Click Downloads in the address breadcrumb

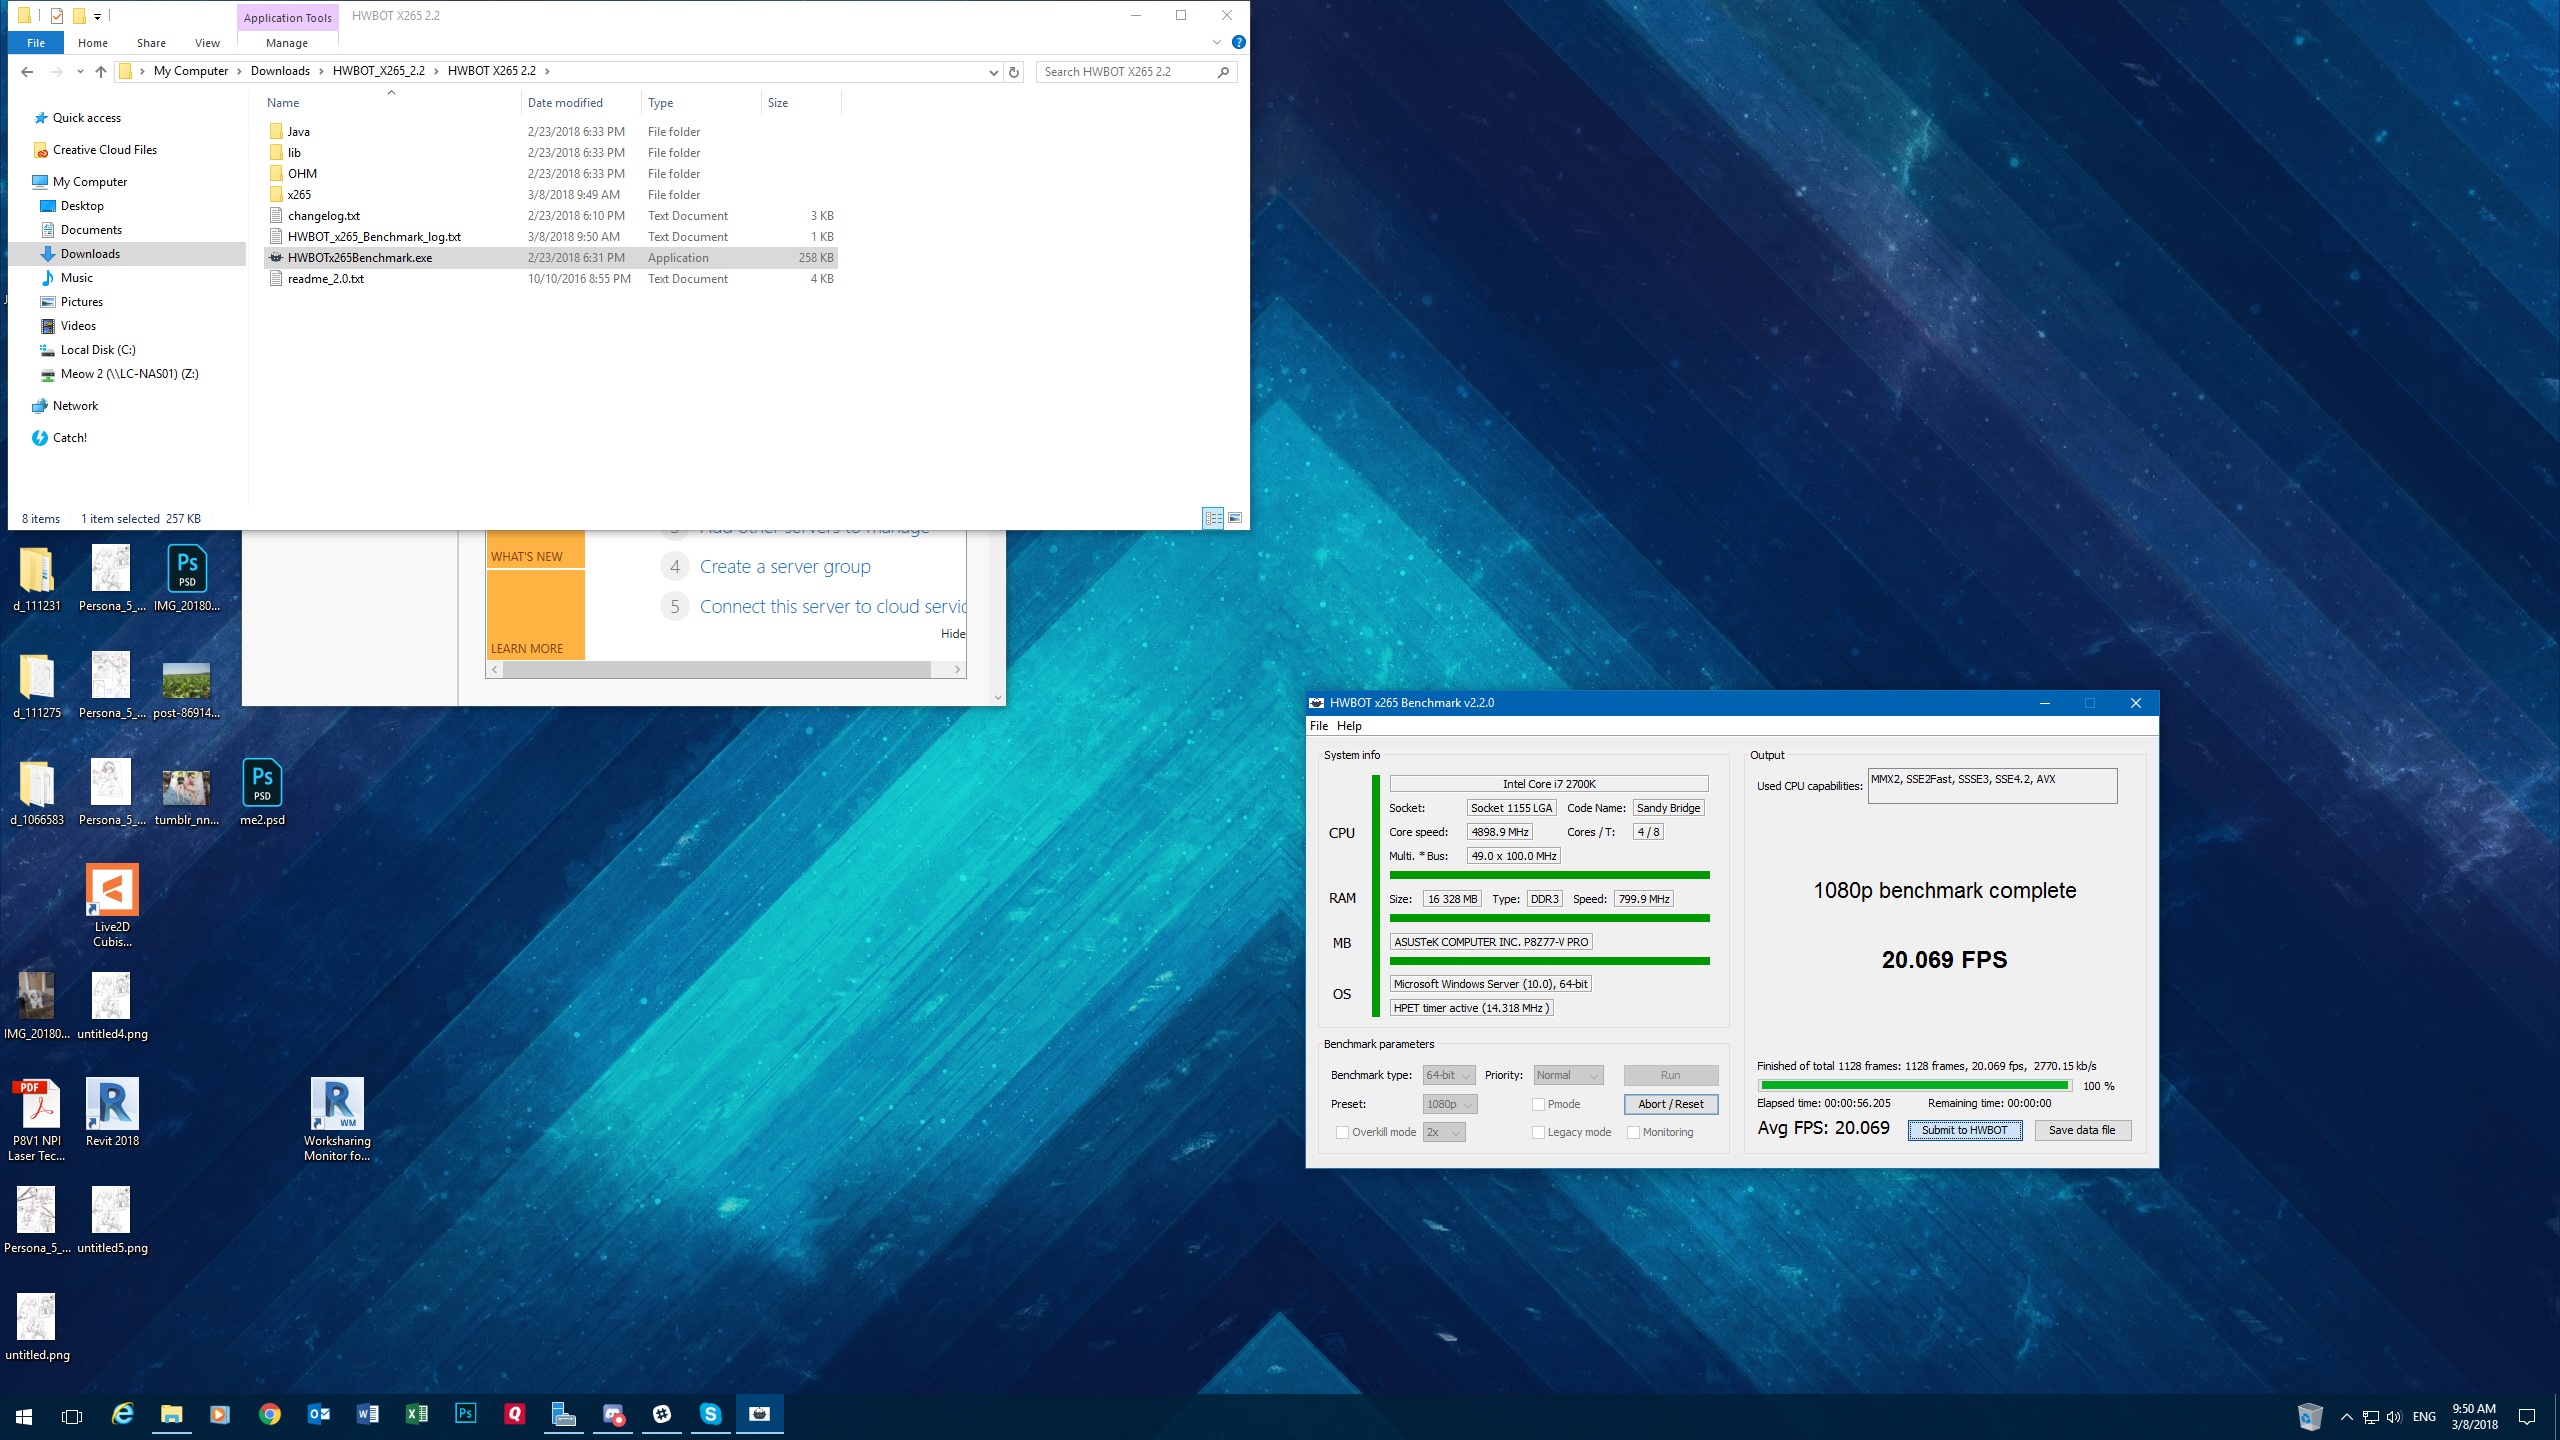(x=280, y=71)
